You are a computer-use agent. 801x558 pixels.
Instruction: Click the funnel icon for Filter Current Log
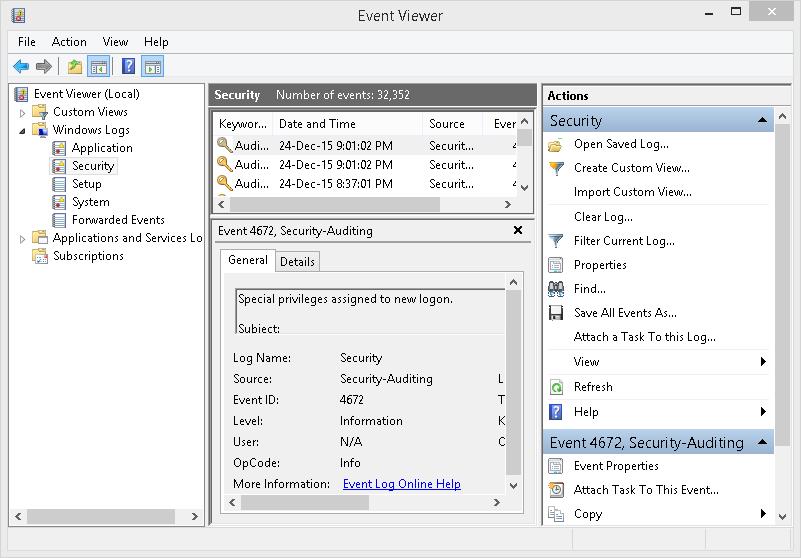(x=556, y=241)
